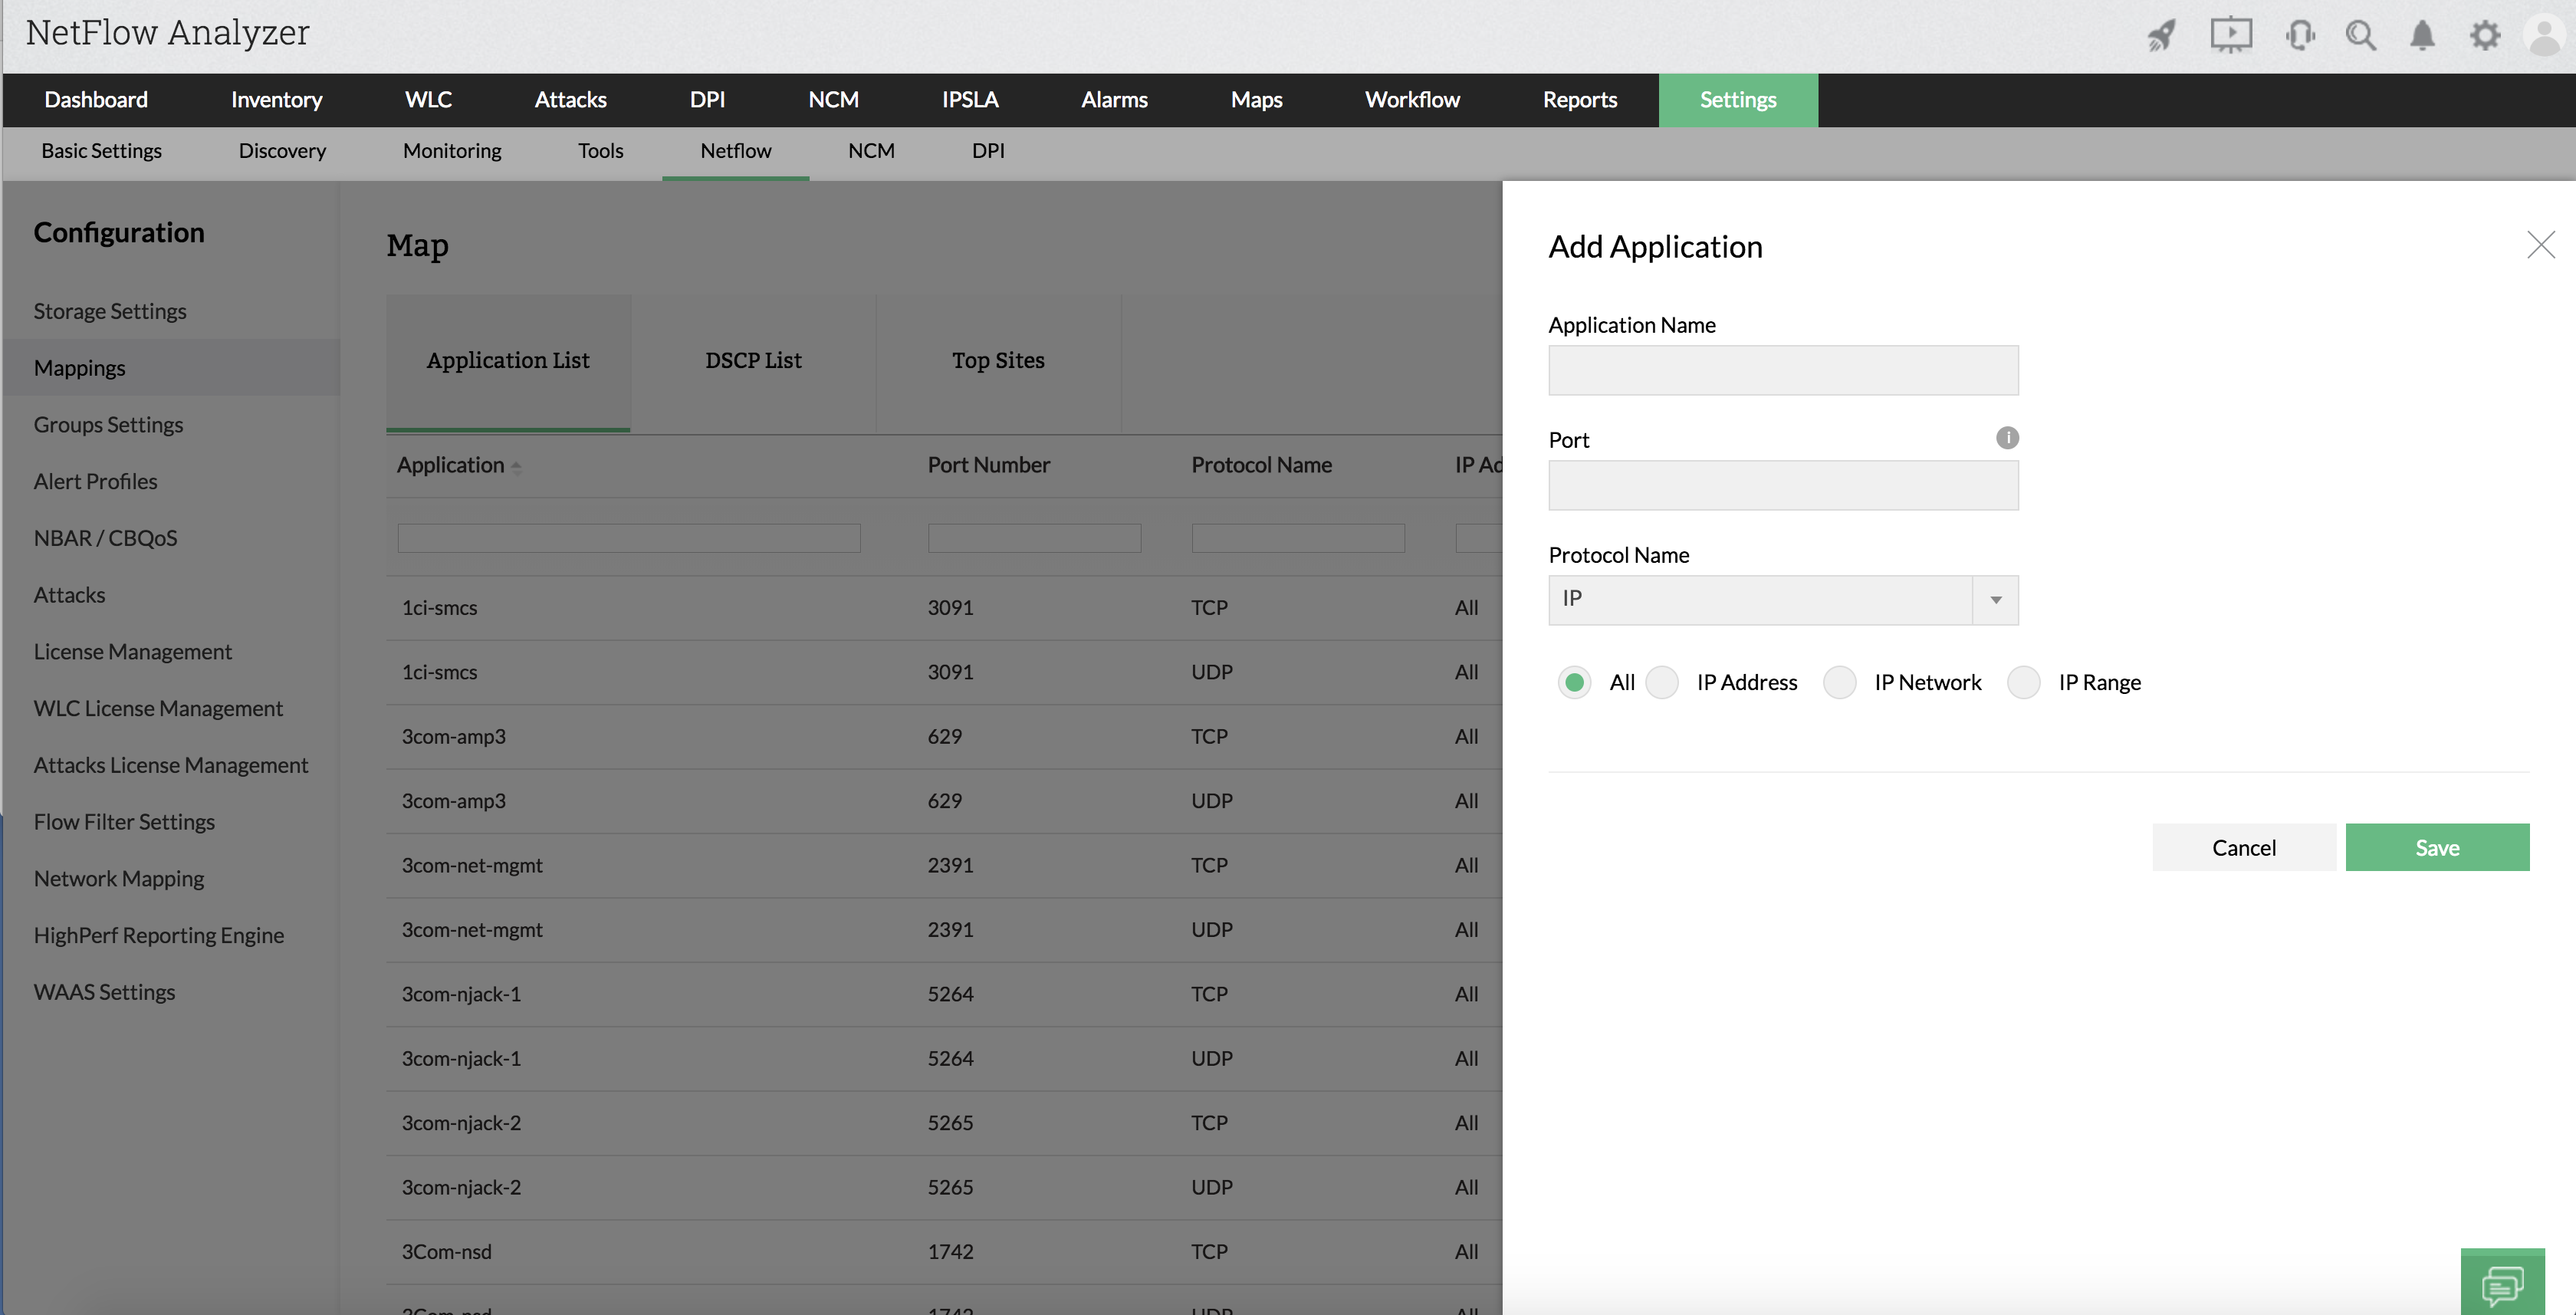Image resolution: width=2576 pixels, height=1315 pixels.
Task: Click the Port info icon
Action: pos(2006,438)
